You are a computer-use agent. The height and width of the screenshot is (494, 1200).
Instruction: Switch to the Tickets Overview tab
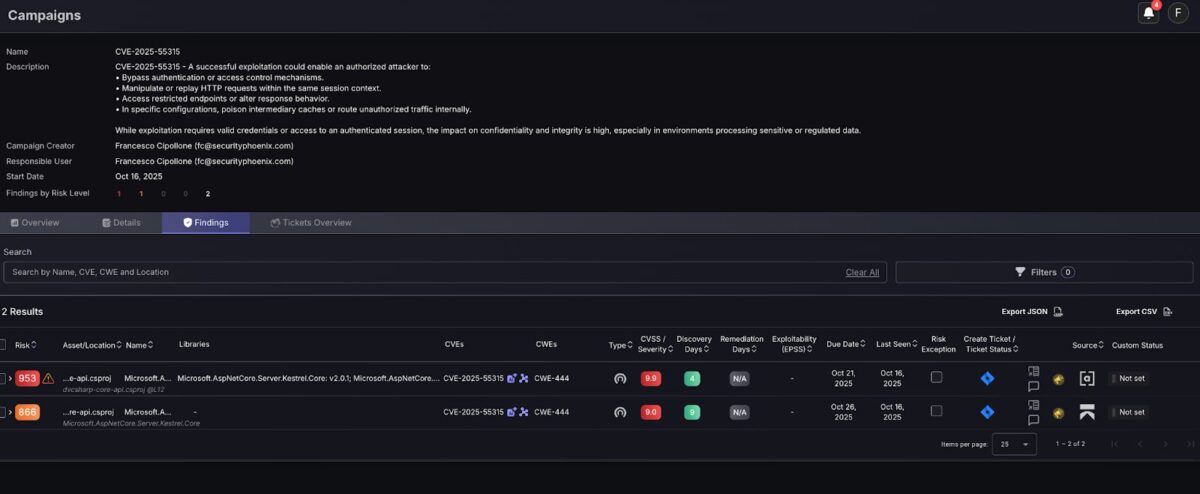(310, 222)
